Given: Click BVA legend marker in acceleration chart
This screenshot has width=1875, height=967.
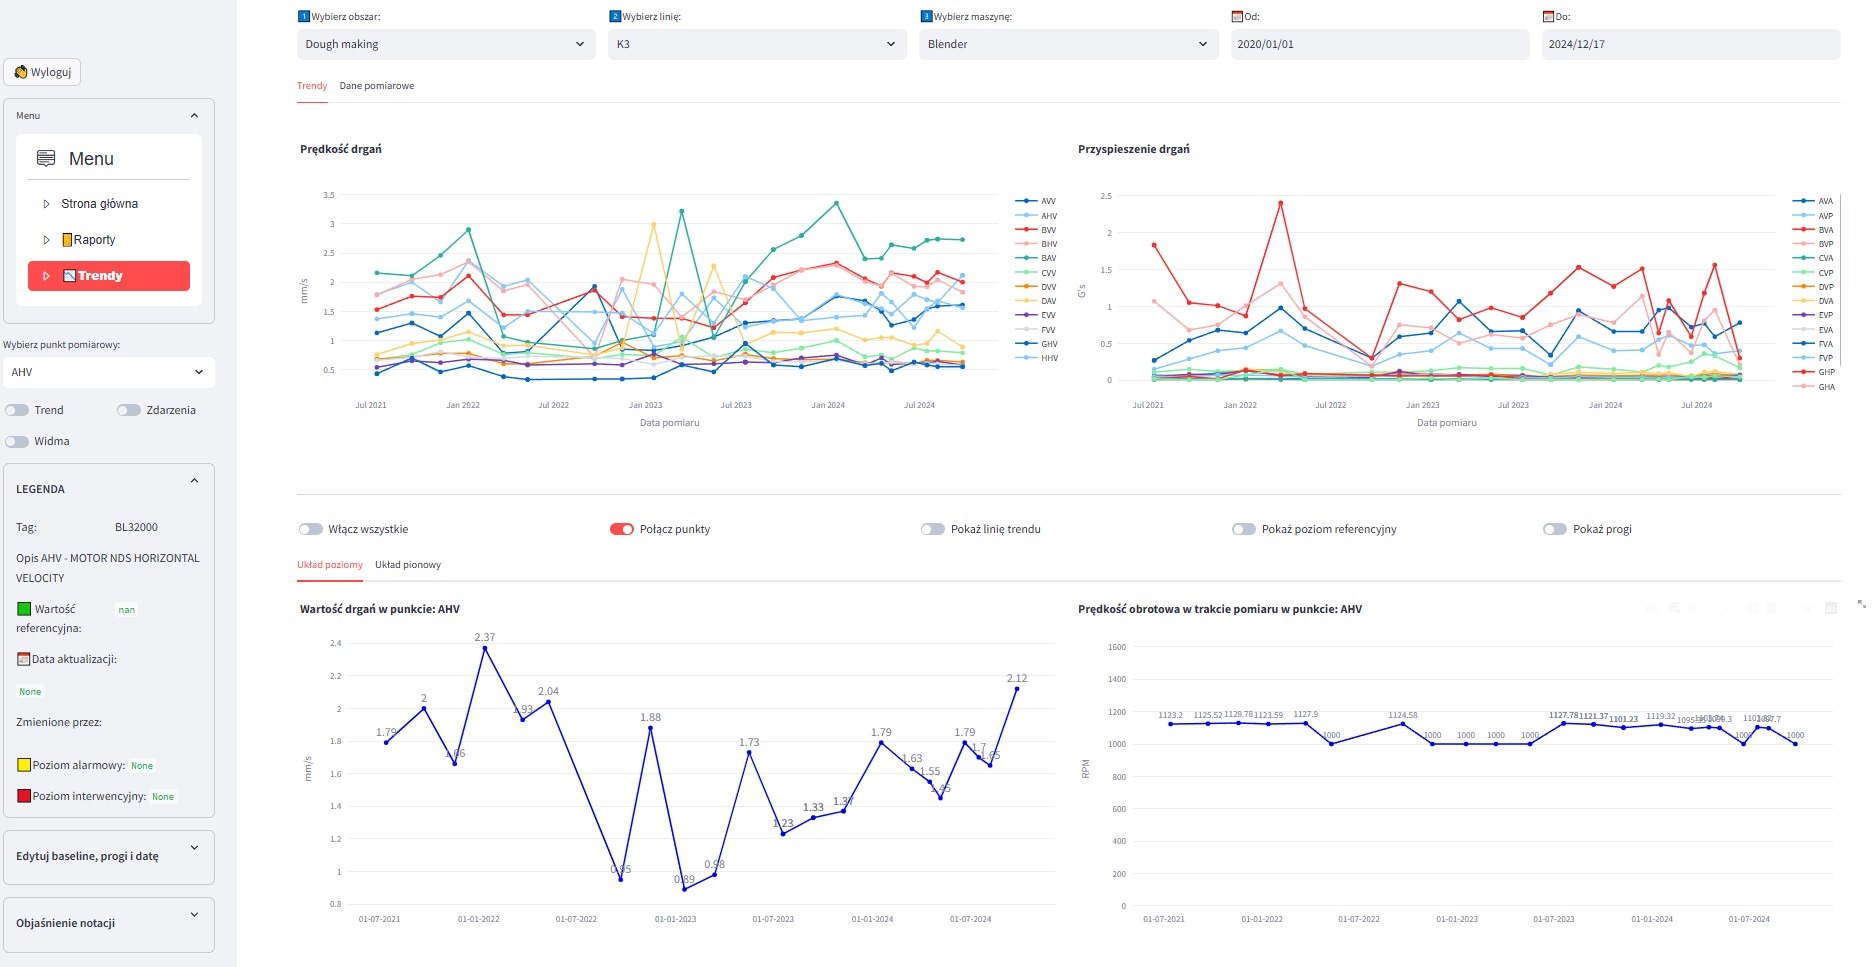Looking at the screenshot, I should 1803,230.
